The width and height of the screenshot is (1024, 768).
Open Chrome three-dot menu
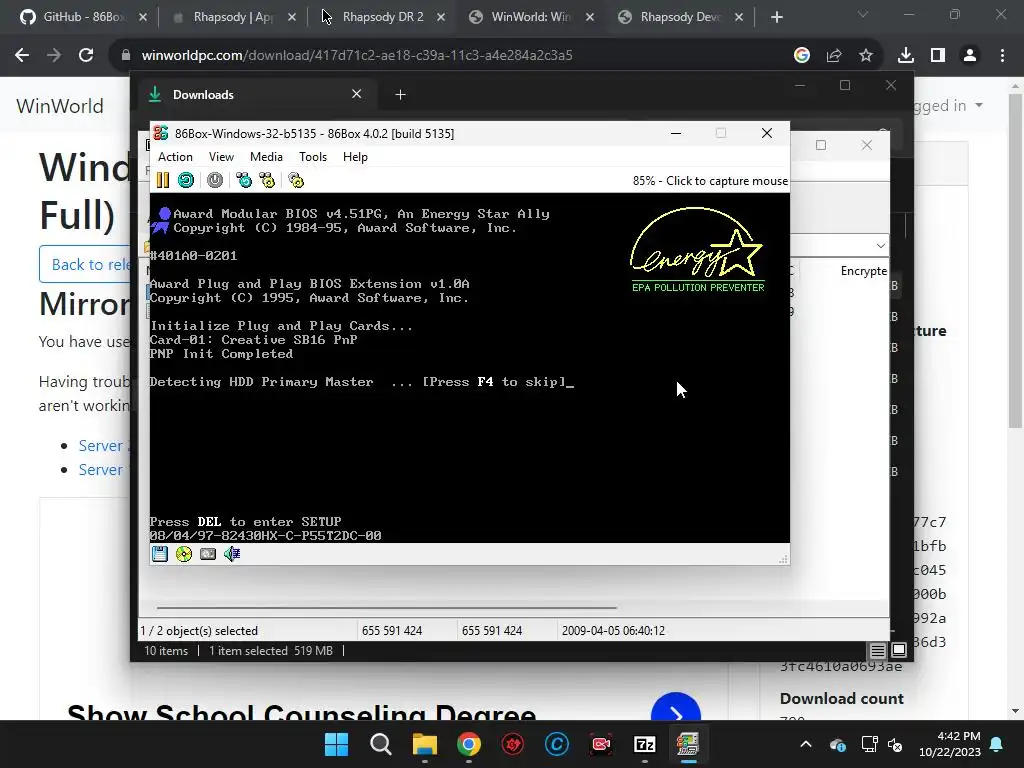click(1002, 56)
